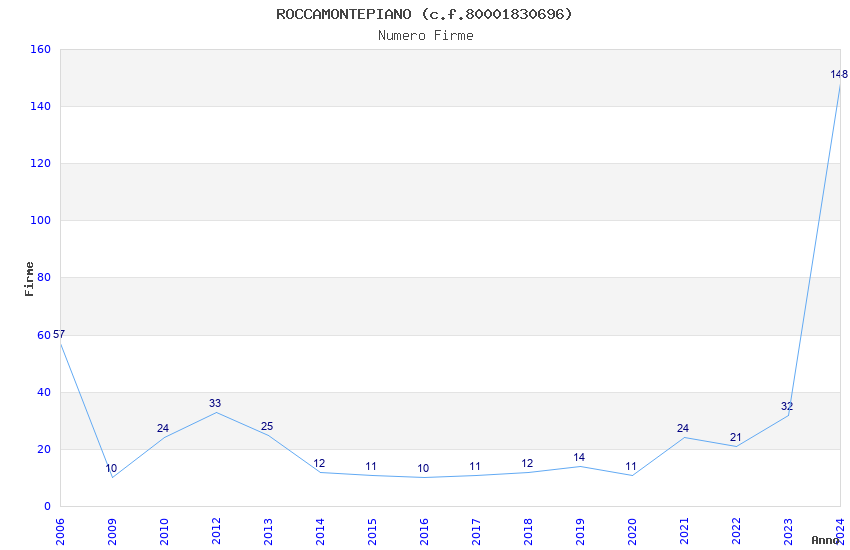Select the data label 21 for 2022
850x550 pixels.
point(735,437)
